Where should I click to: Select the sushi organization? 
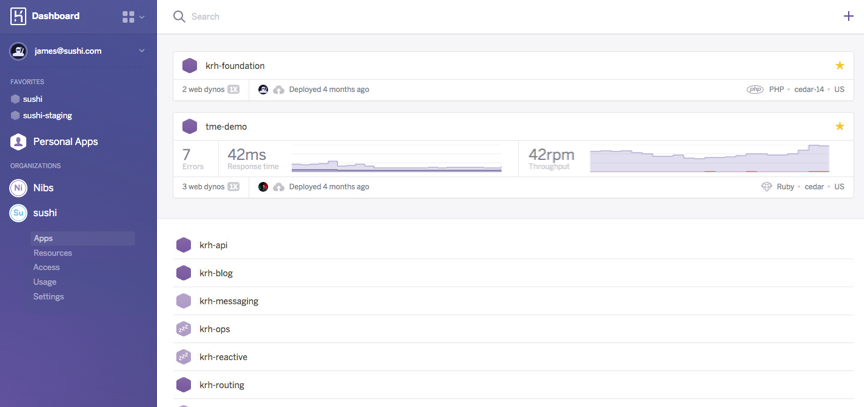[45, 213]
